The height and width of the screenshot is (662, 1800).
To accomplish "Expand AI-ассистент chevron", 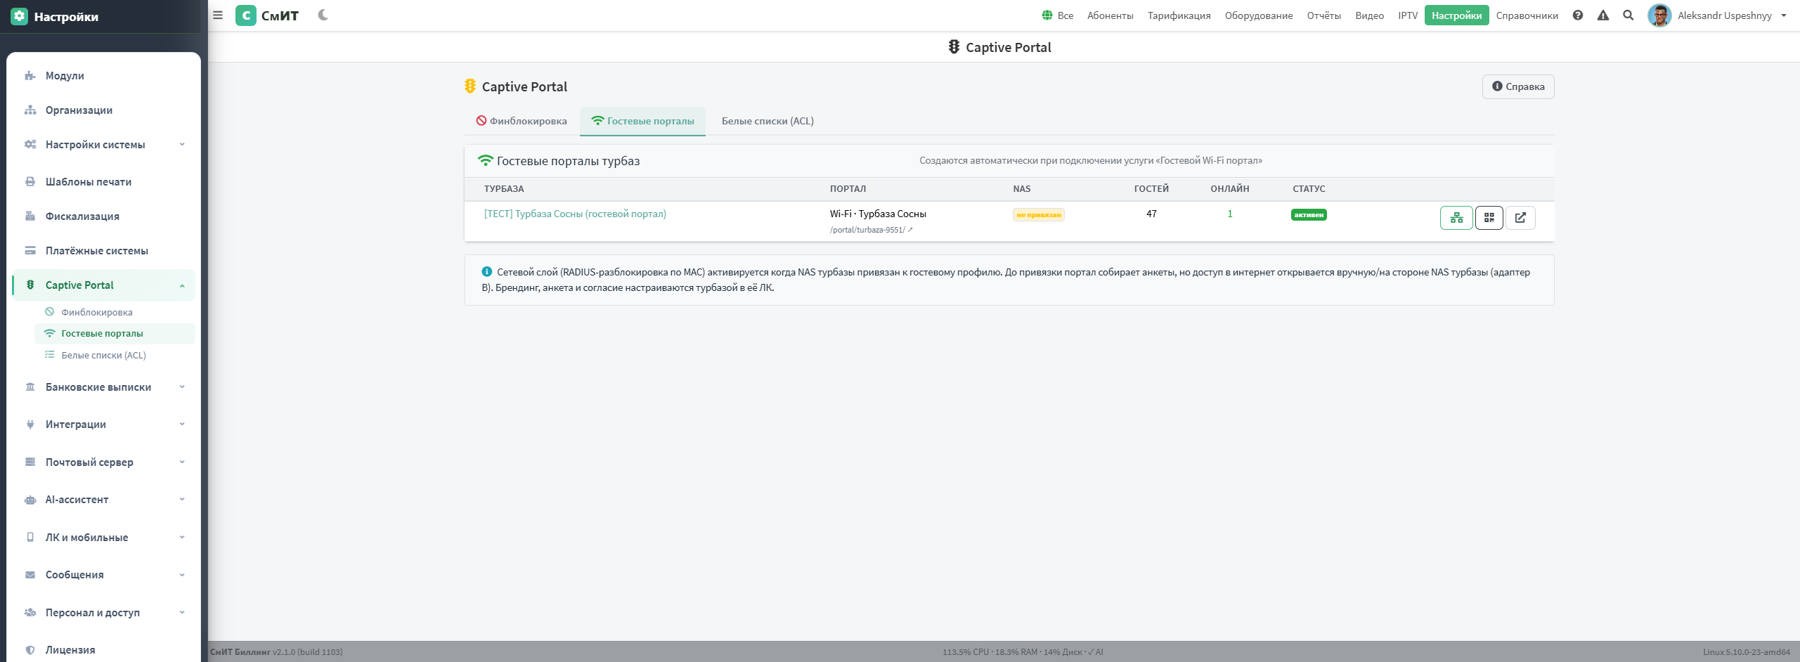I will (x=182, y=499).
